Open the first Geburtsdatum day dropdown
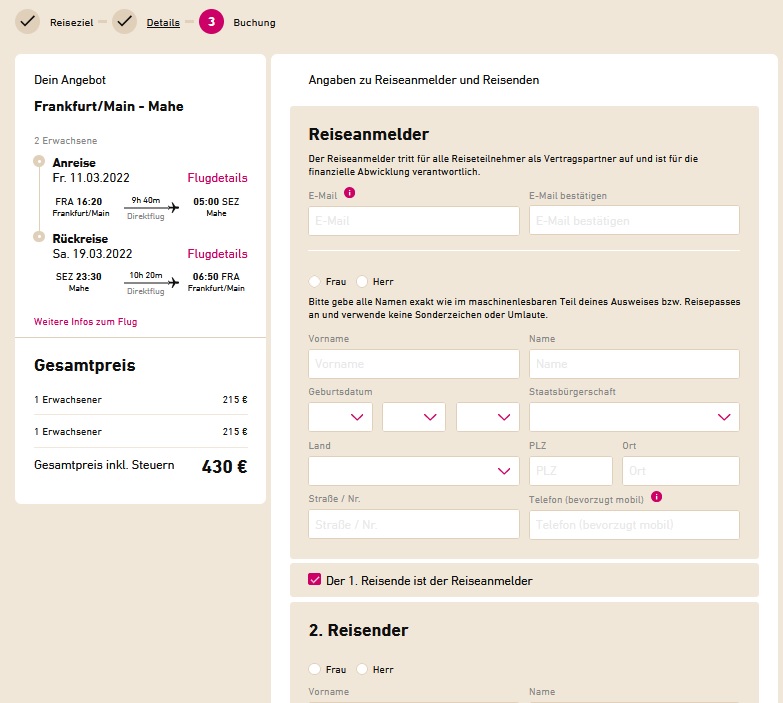Screen dimensions: 783x703 340,417
